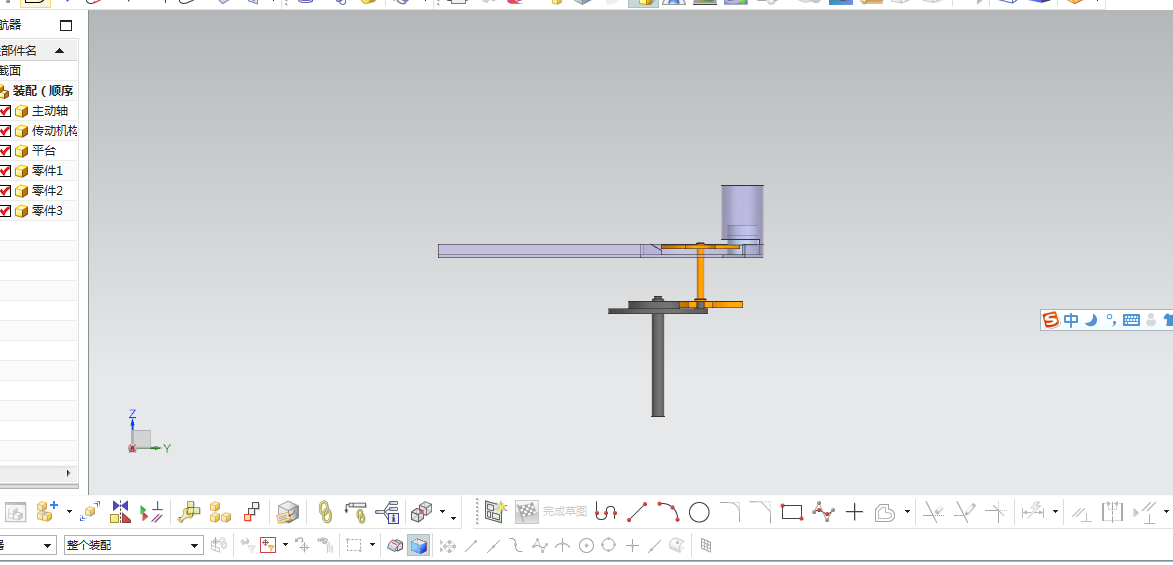This screenshot has height=565, width=1173.
Task: Click the wireframe cubes interference icon
Action: [x=422, y=512]
